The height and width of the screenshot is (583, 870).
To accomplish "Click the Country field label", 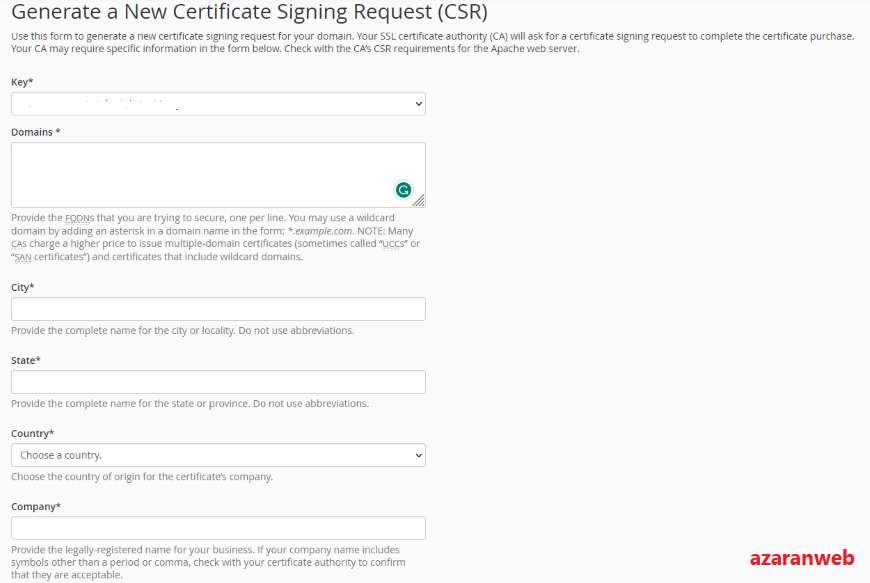I will [33, 433].
